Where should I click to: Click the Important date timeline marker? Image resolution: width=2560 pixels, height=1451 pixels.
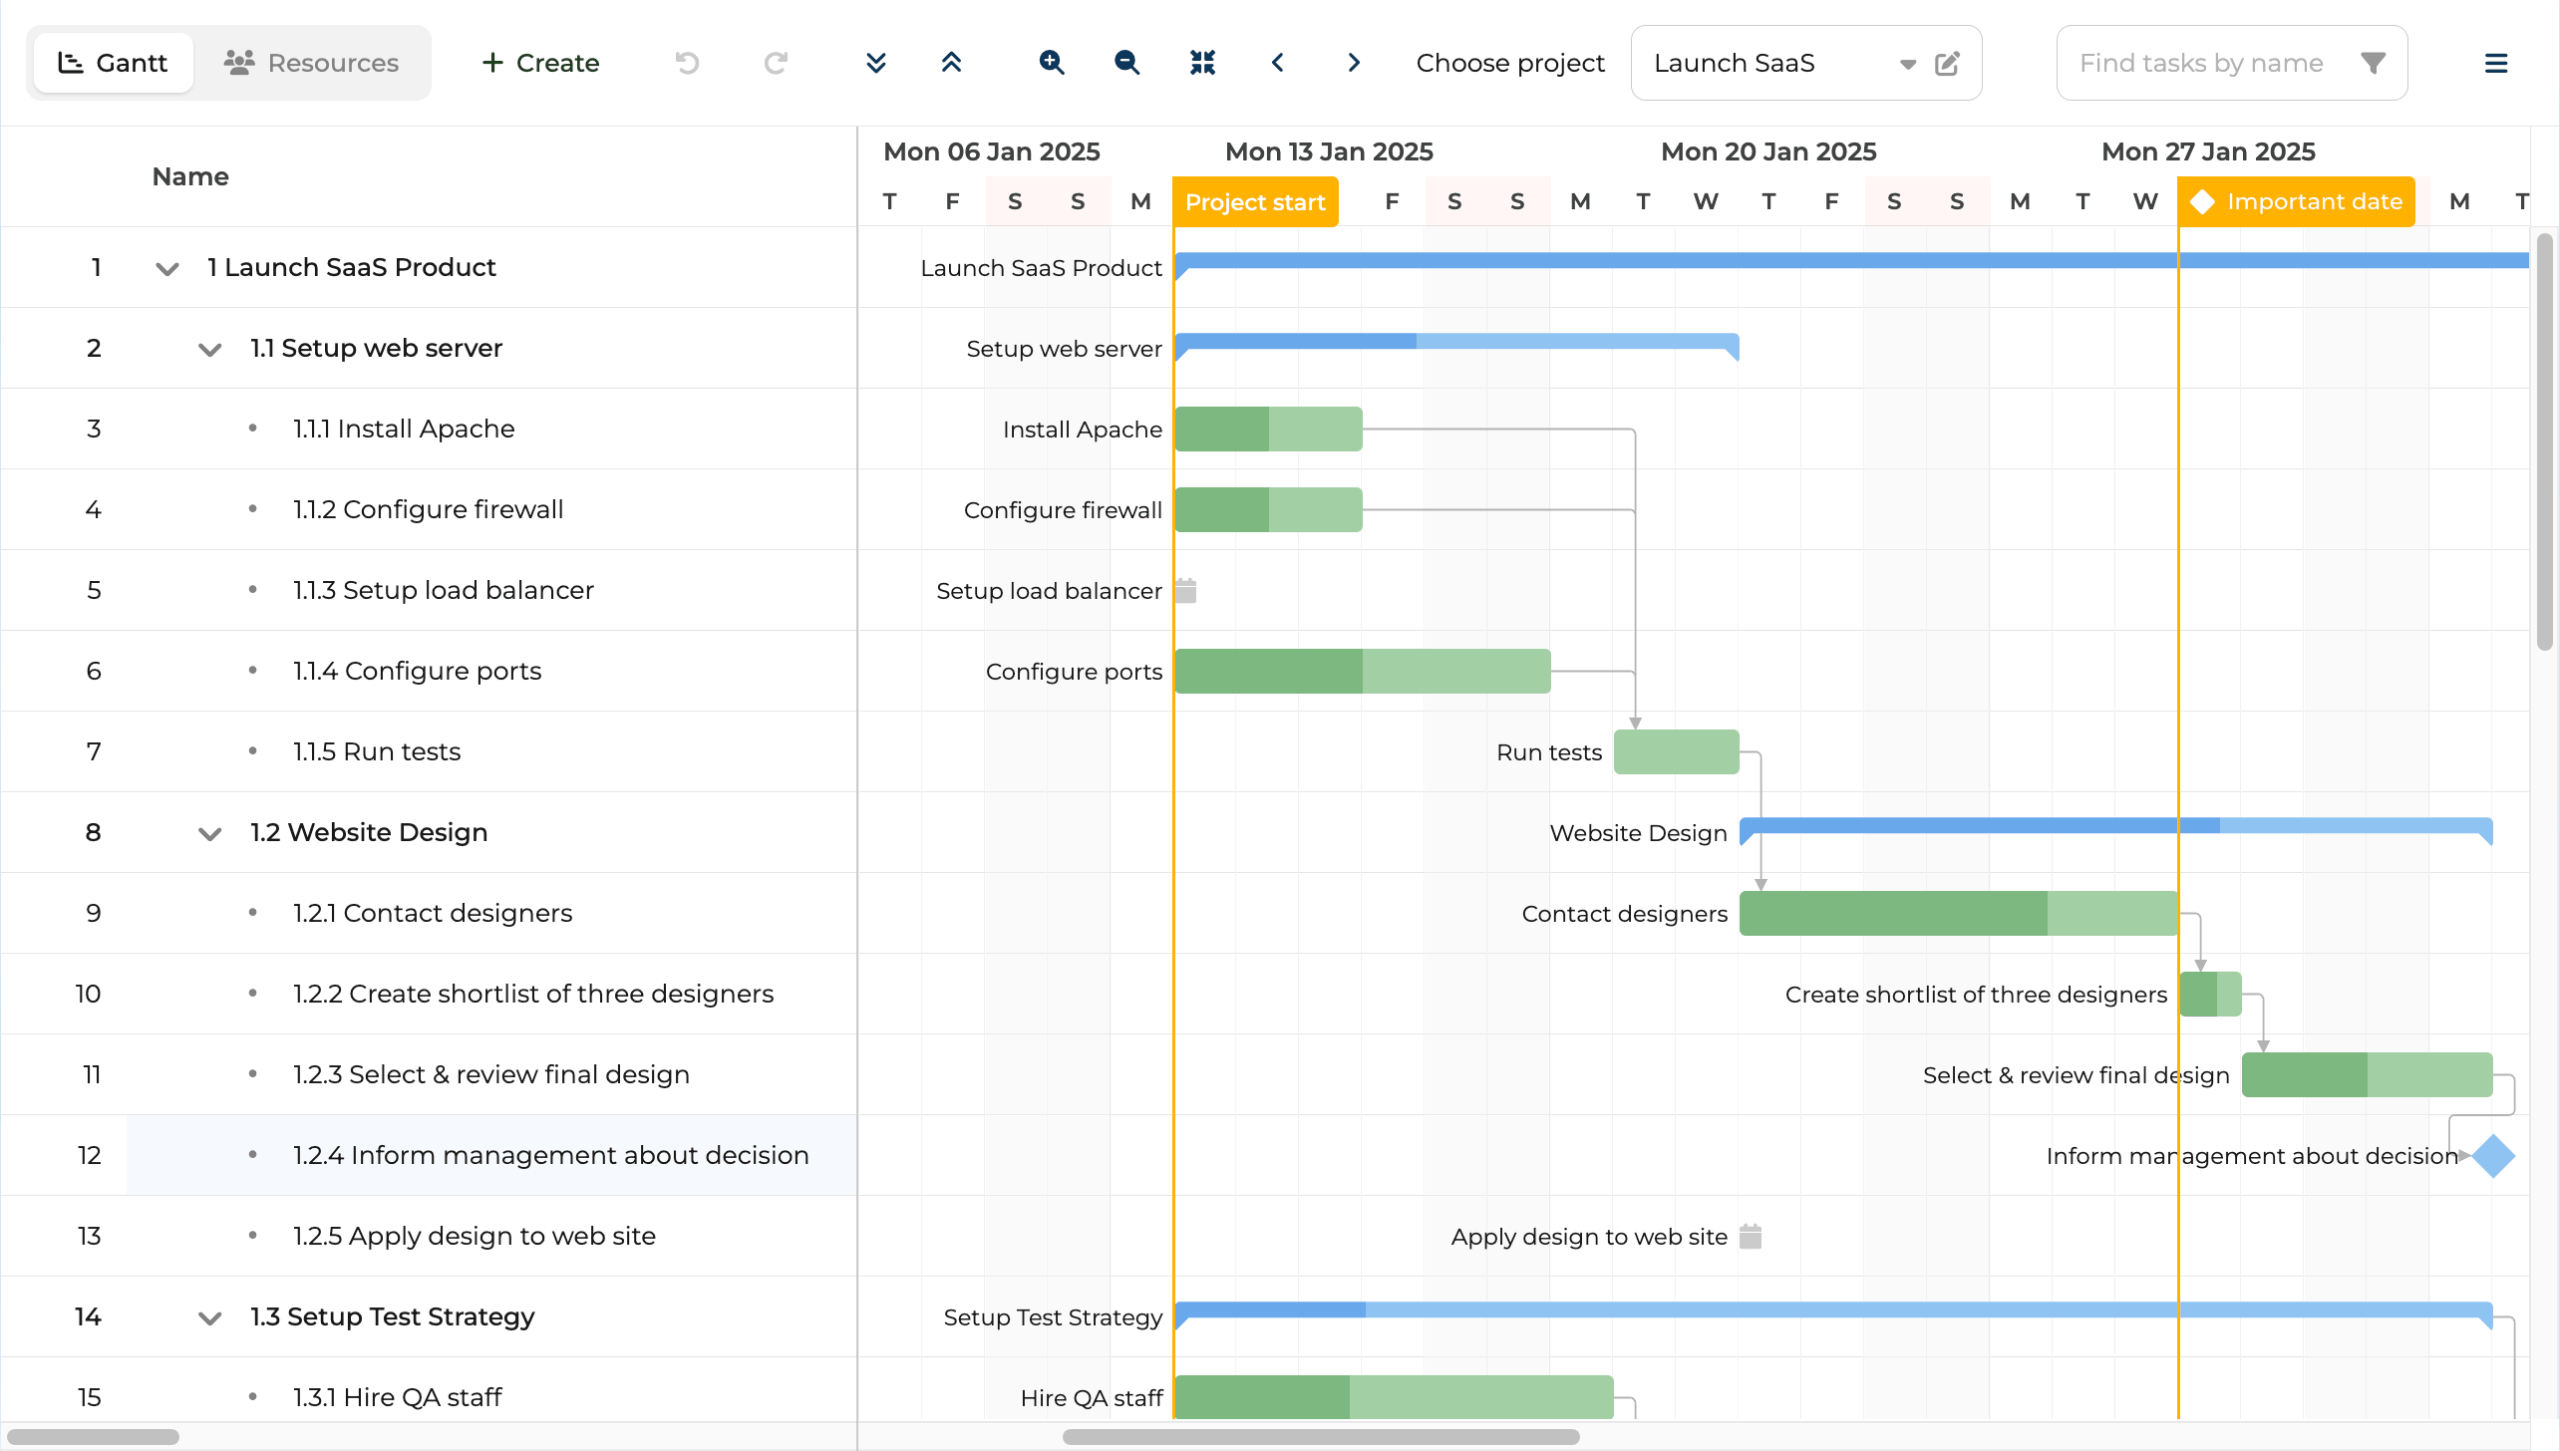tap(2296, 202)
